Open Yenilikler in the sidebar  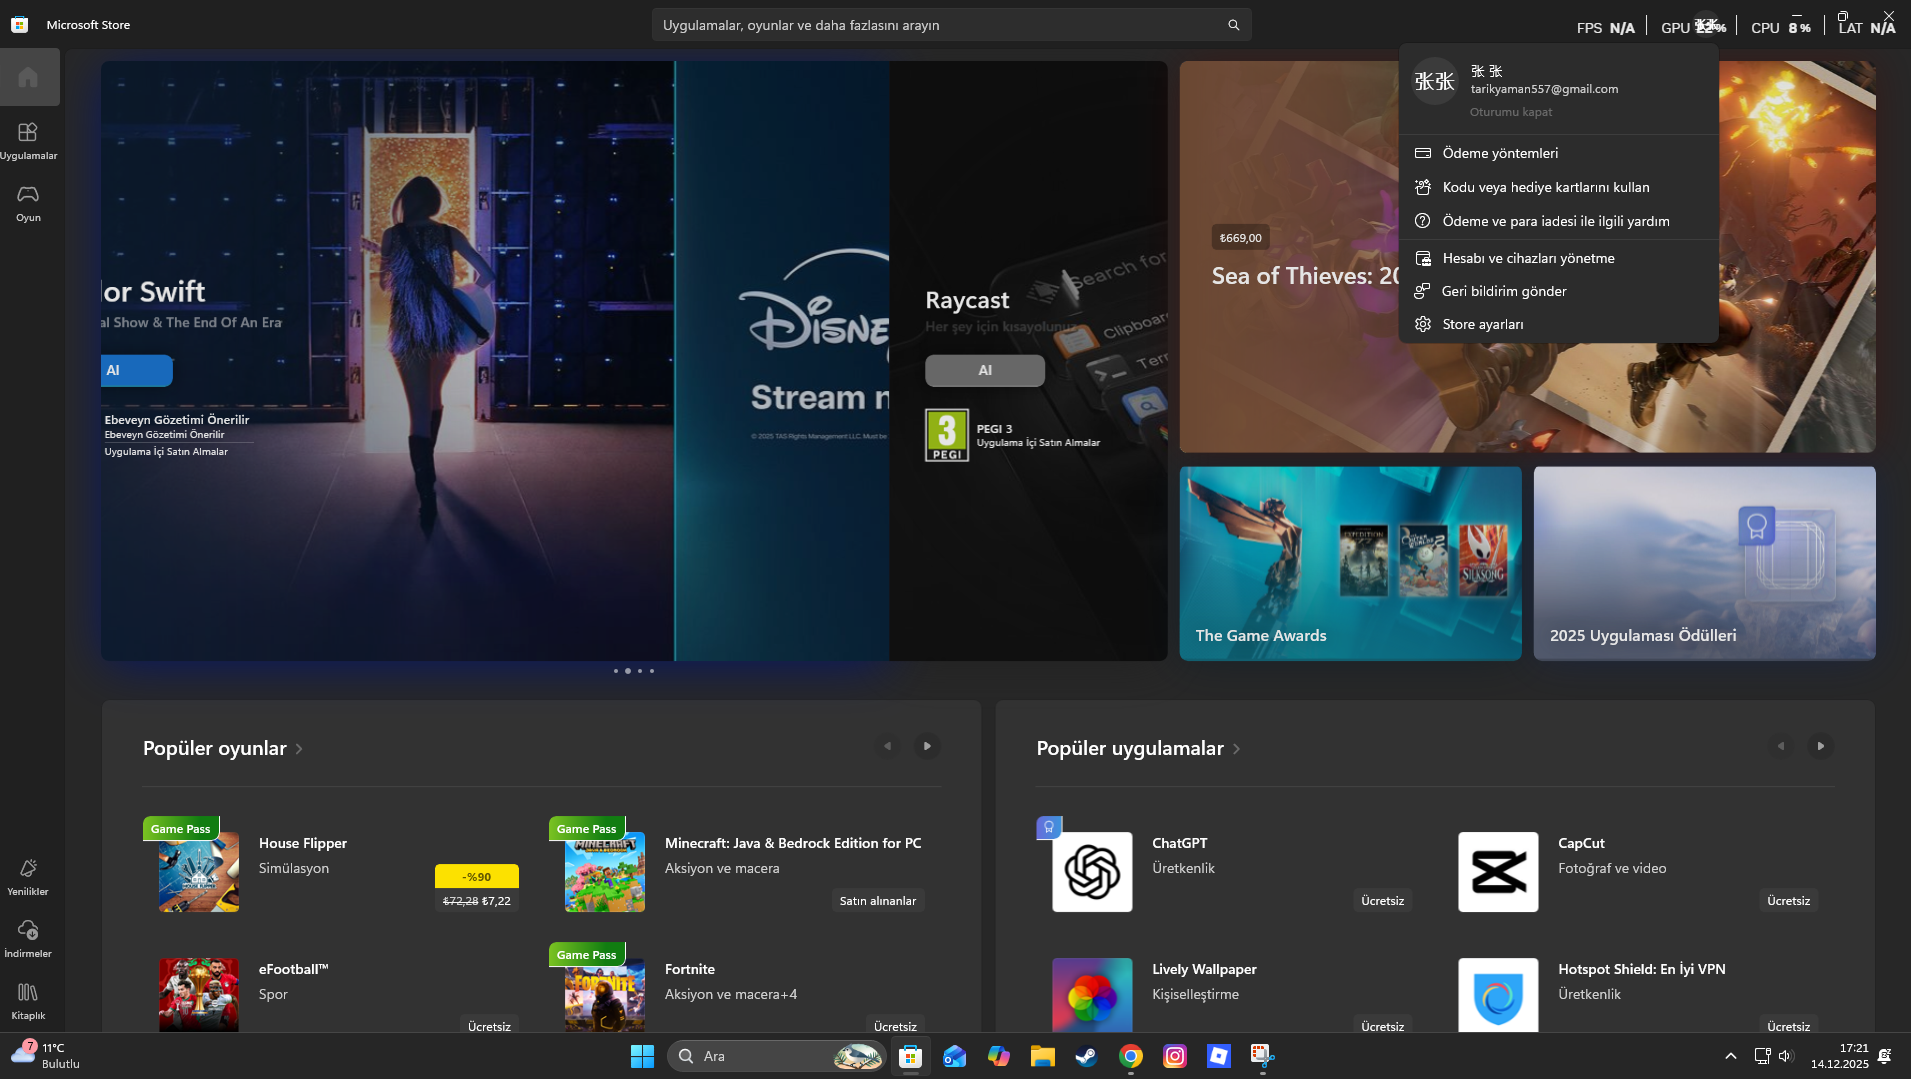(28, 877)
